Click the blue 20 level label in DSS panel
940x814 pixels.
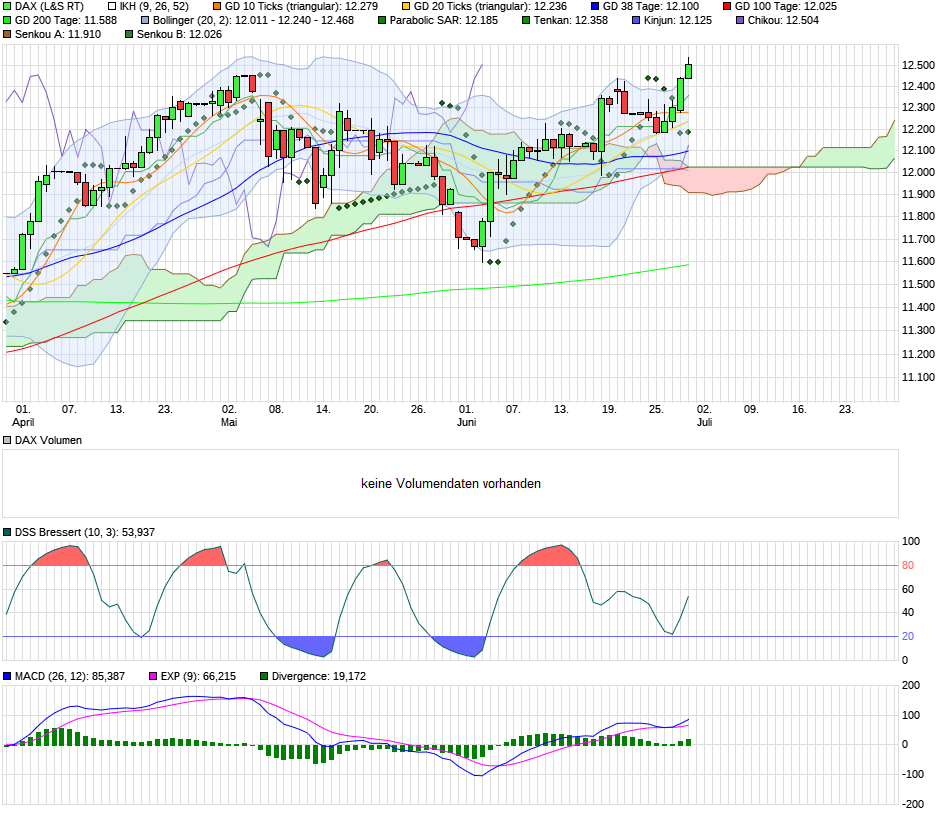coord(908,637)
